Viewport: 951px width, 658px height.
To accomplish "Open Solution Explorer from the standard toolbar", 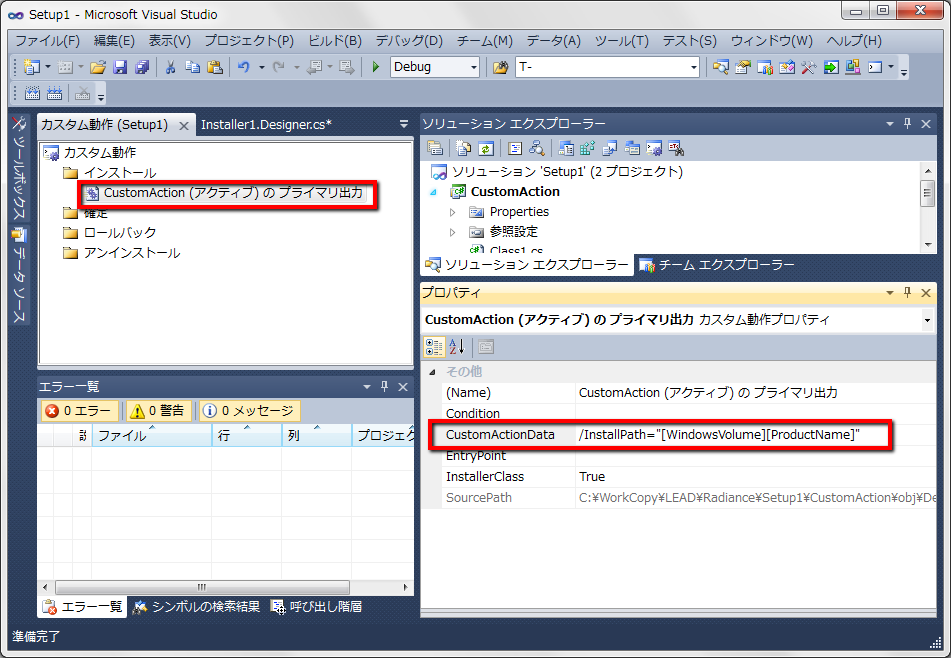I will [721, 67].
